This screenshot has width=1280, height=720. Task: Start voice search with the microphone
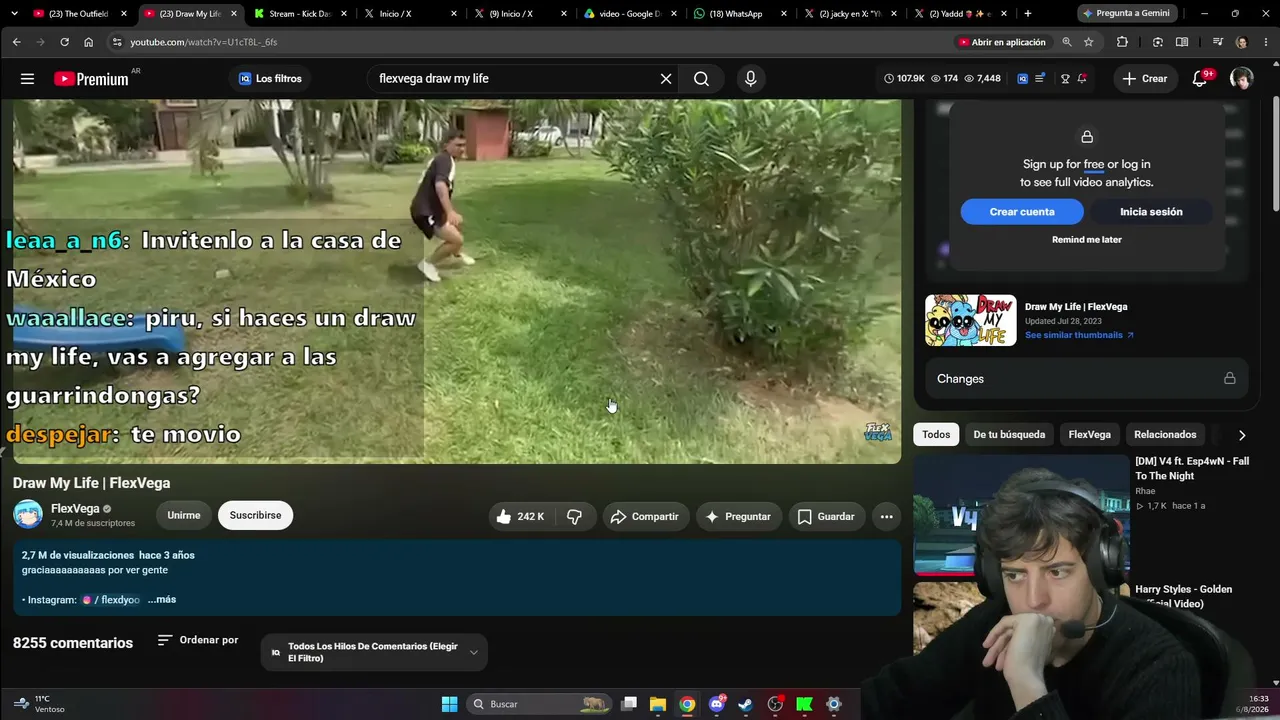(751, 79)
